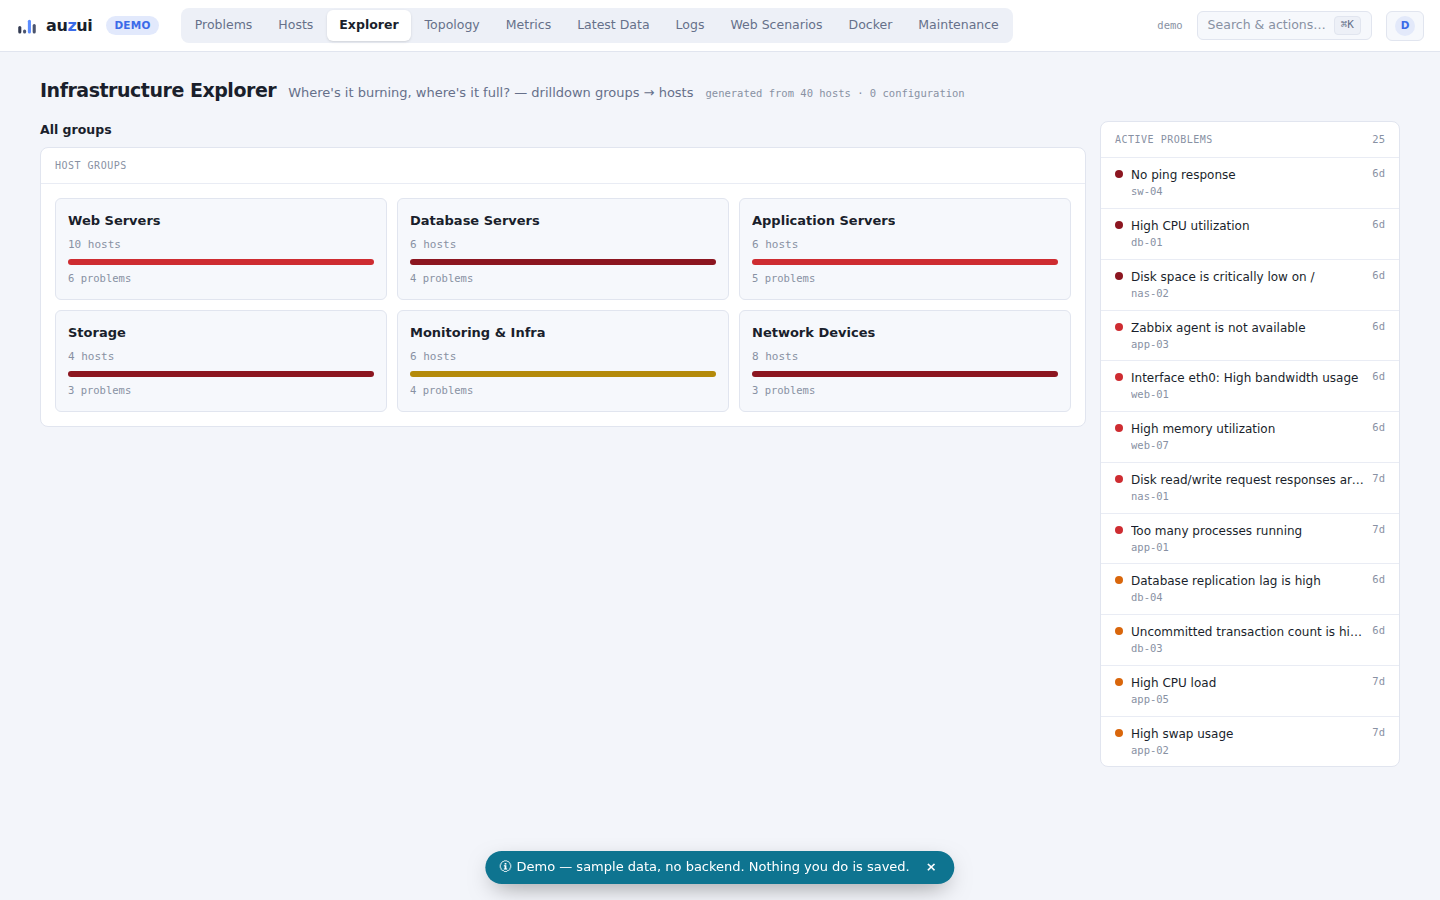Click the 5 problems text in Application Servers
The width and height of the screenshot is (1440, 900).
point(783,279)
